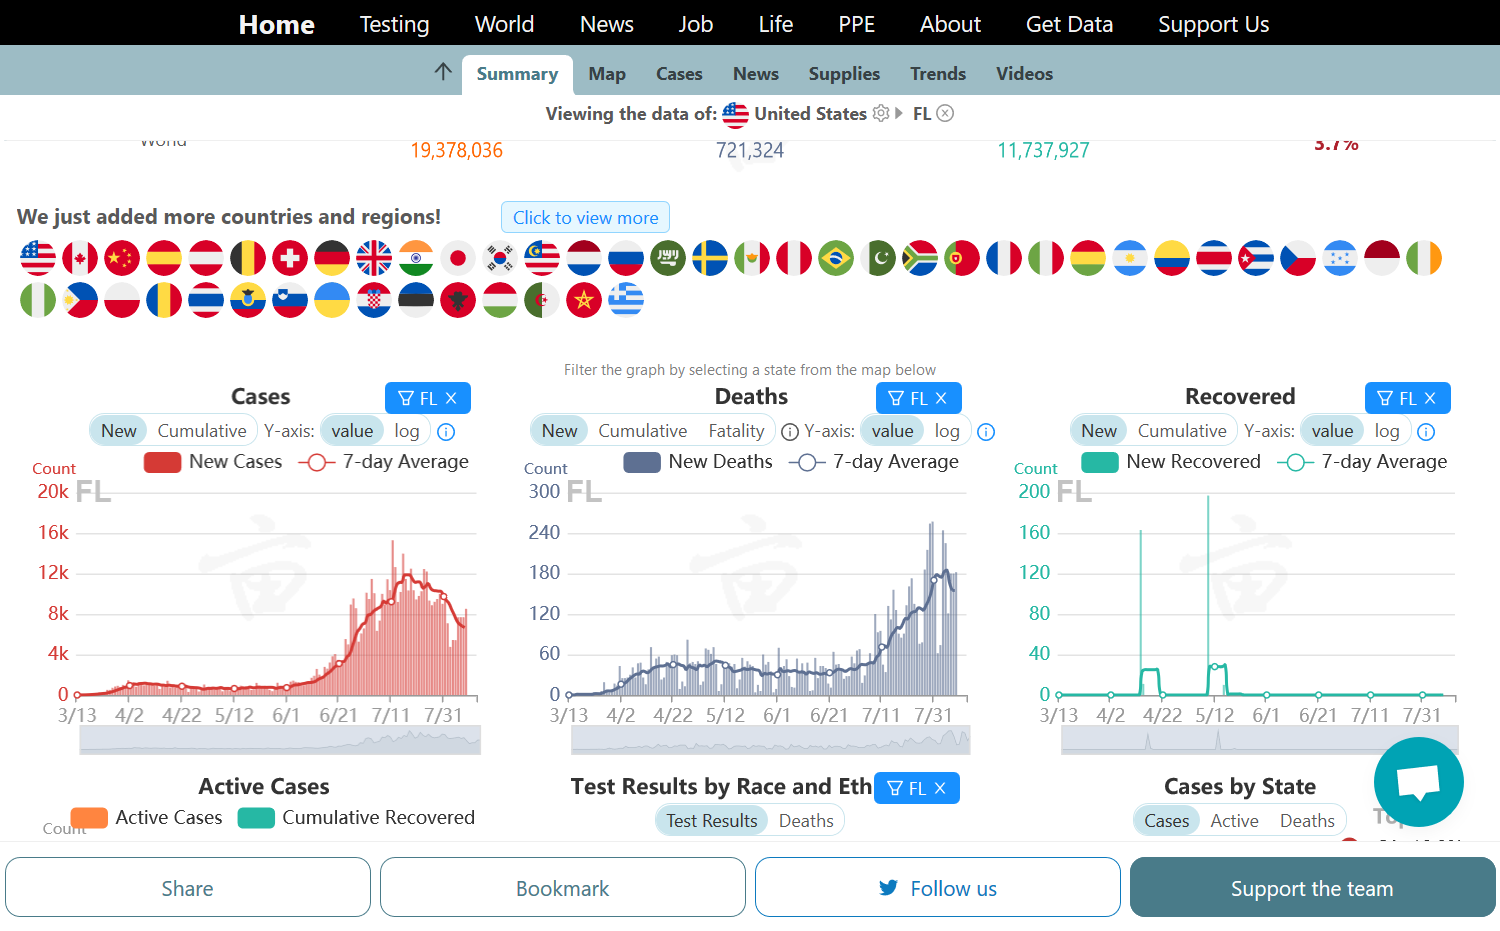Click the Cases chart Y-axis info icon
1500x931 pixels.
446,432
